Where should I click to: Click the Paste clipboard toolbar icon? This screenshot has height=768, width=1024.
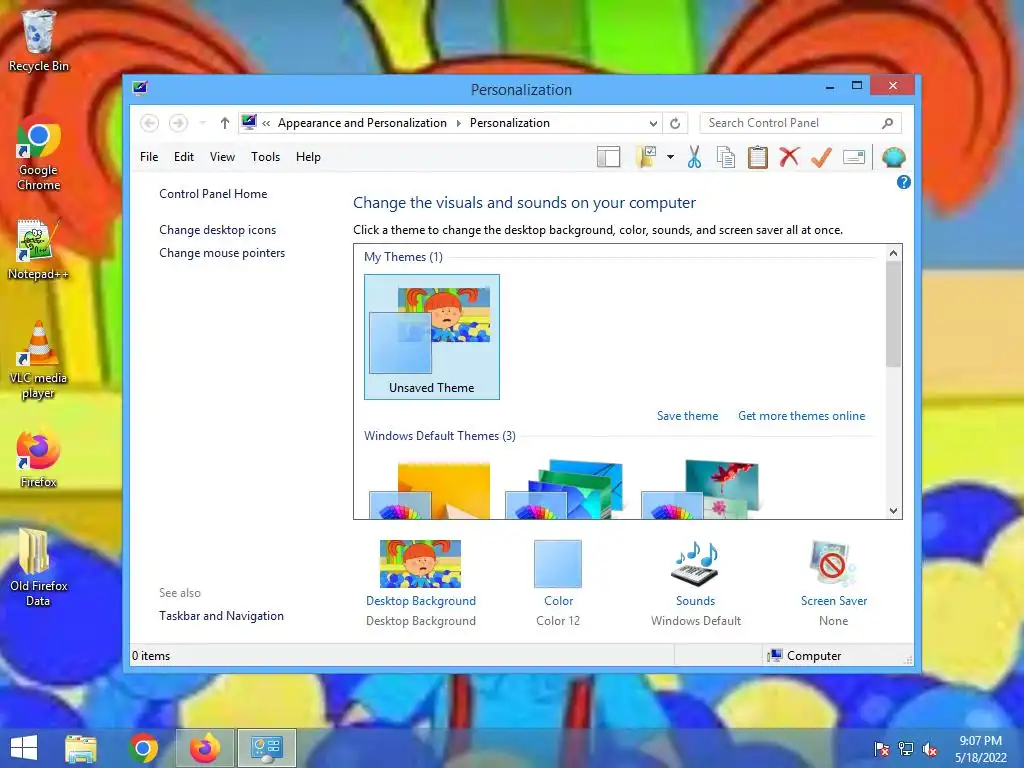click(758, 157)
